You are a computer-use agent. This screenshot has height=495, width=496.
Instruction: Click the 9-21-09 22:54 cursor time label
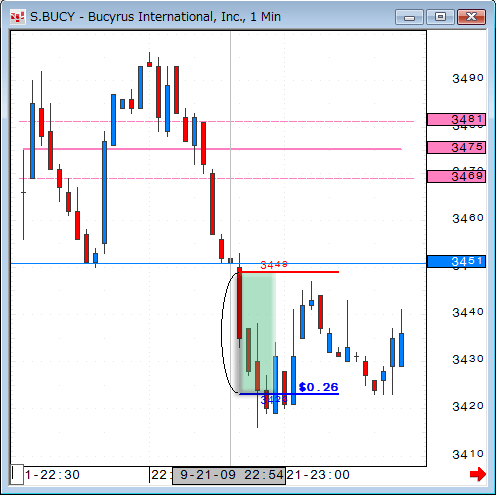tap(229, 475)
